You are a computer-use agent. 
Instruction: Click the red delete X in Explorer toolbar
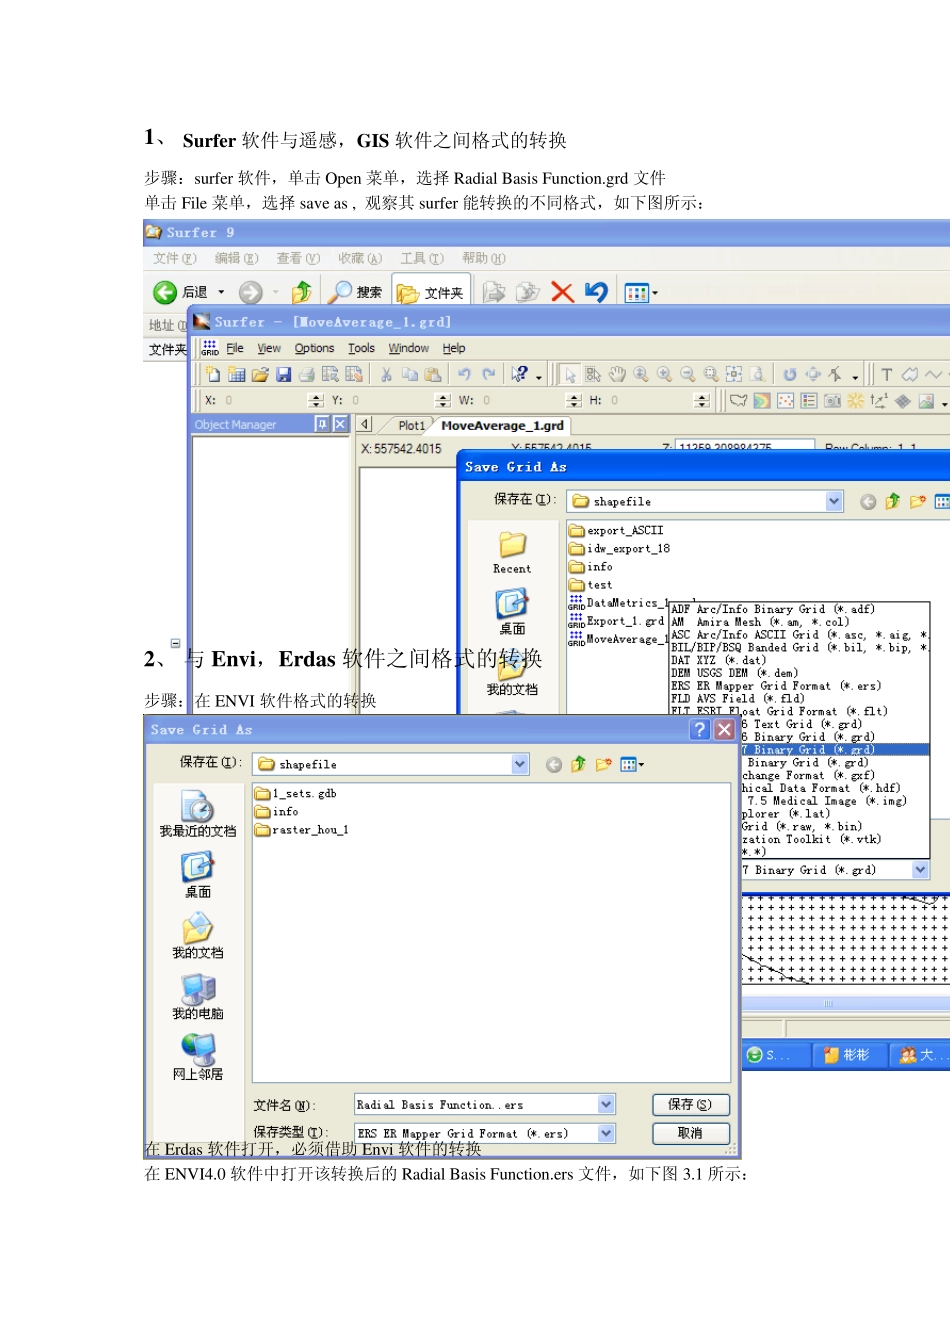(x=562, y=292)
